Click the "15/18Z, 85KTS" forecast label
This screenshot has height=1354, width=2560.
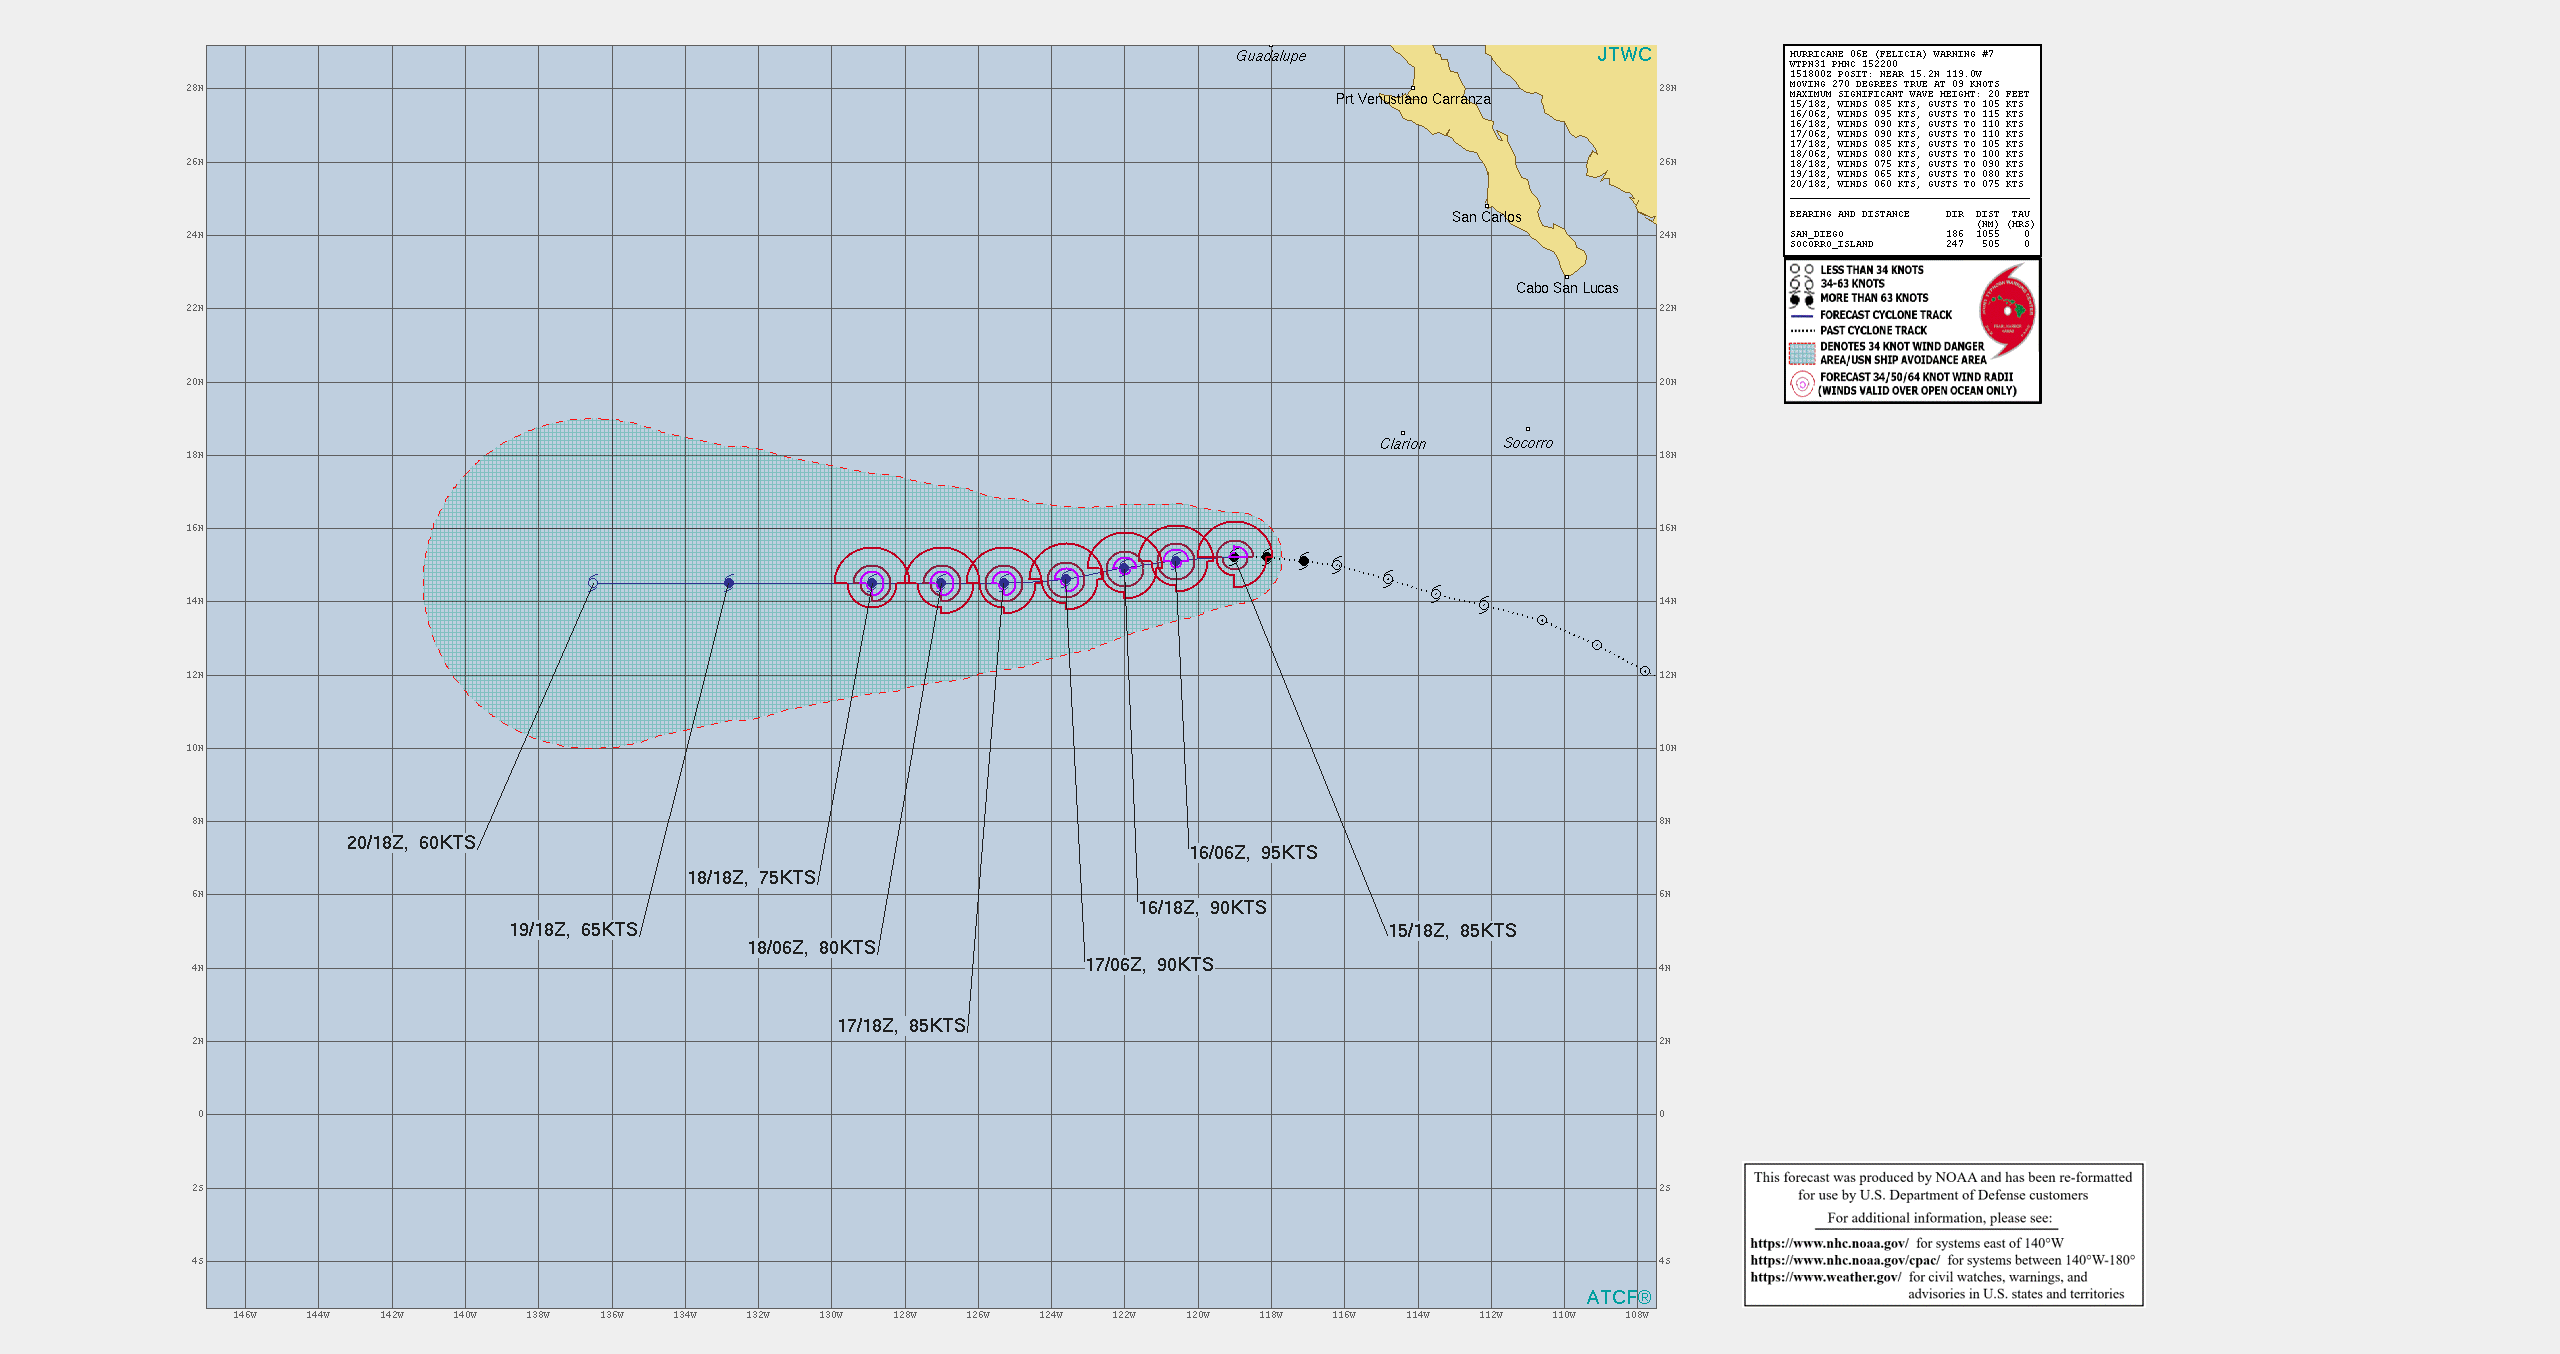[1453, 931]
